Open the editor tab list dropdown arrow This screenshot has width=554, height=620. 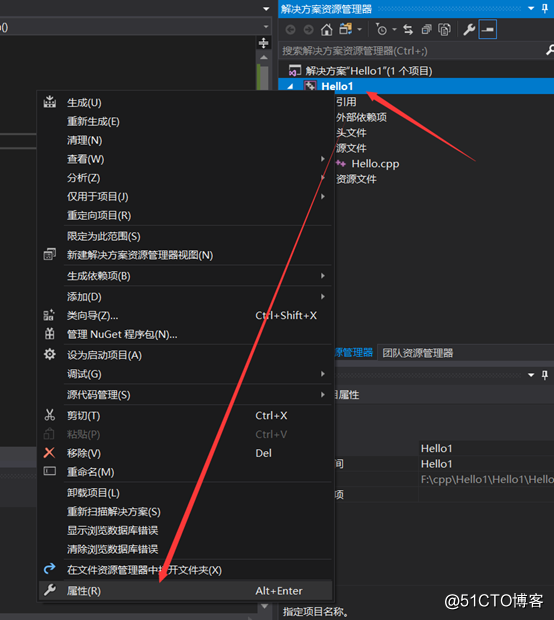click(x=266, y=8)
